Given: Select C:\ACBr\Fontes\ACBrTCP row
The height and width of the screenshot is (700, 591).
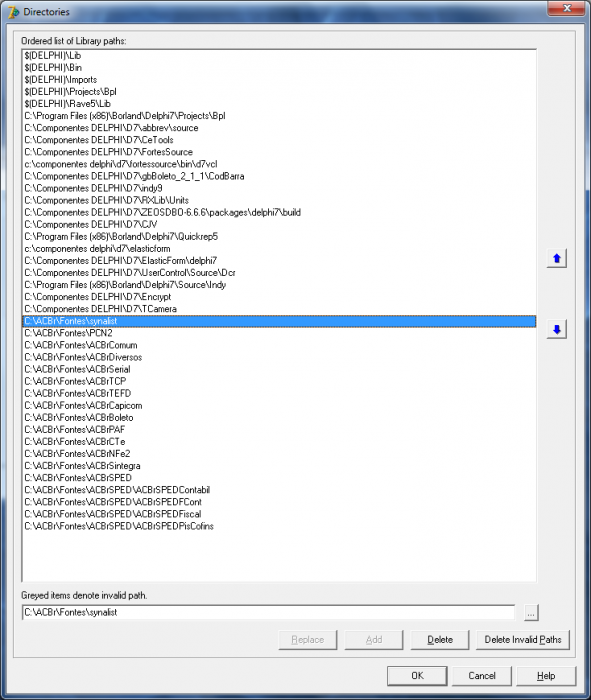Looking at the screenshot, I should pos(279,381).
